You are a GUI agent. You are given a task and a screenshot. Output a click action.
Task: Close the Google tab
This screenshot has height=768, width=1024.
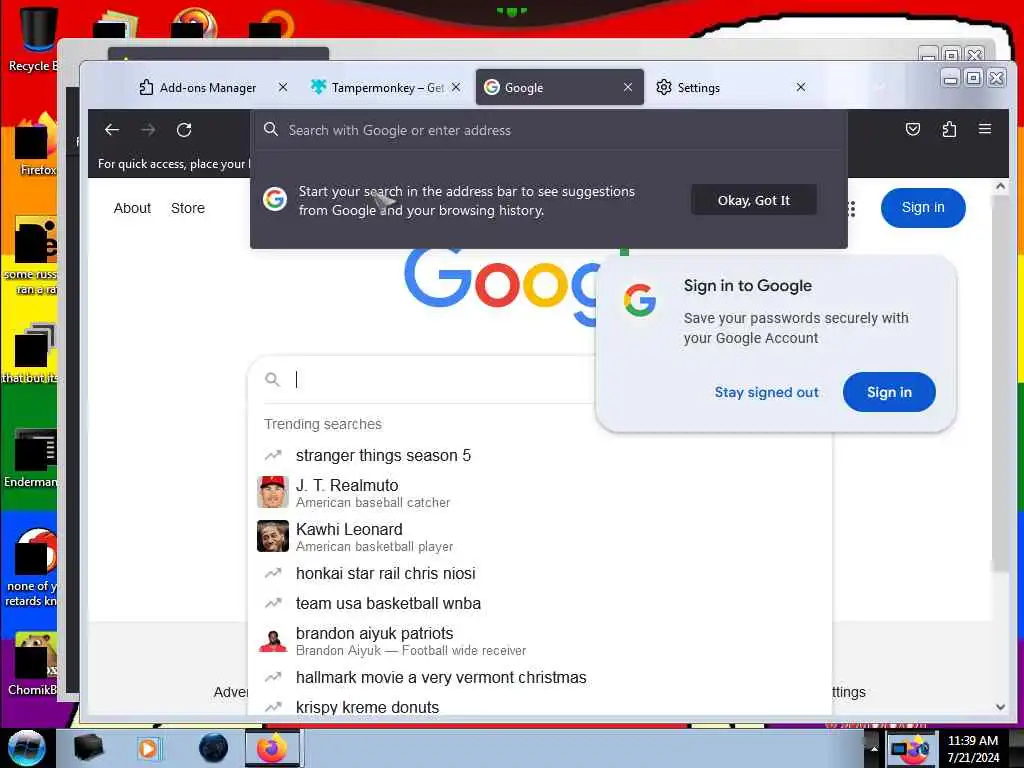(x=628, y=87)
